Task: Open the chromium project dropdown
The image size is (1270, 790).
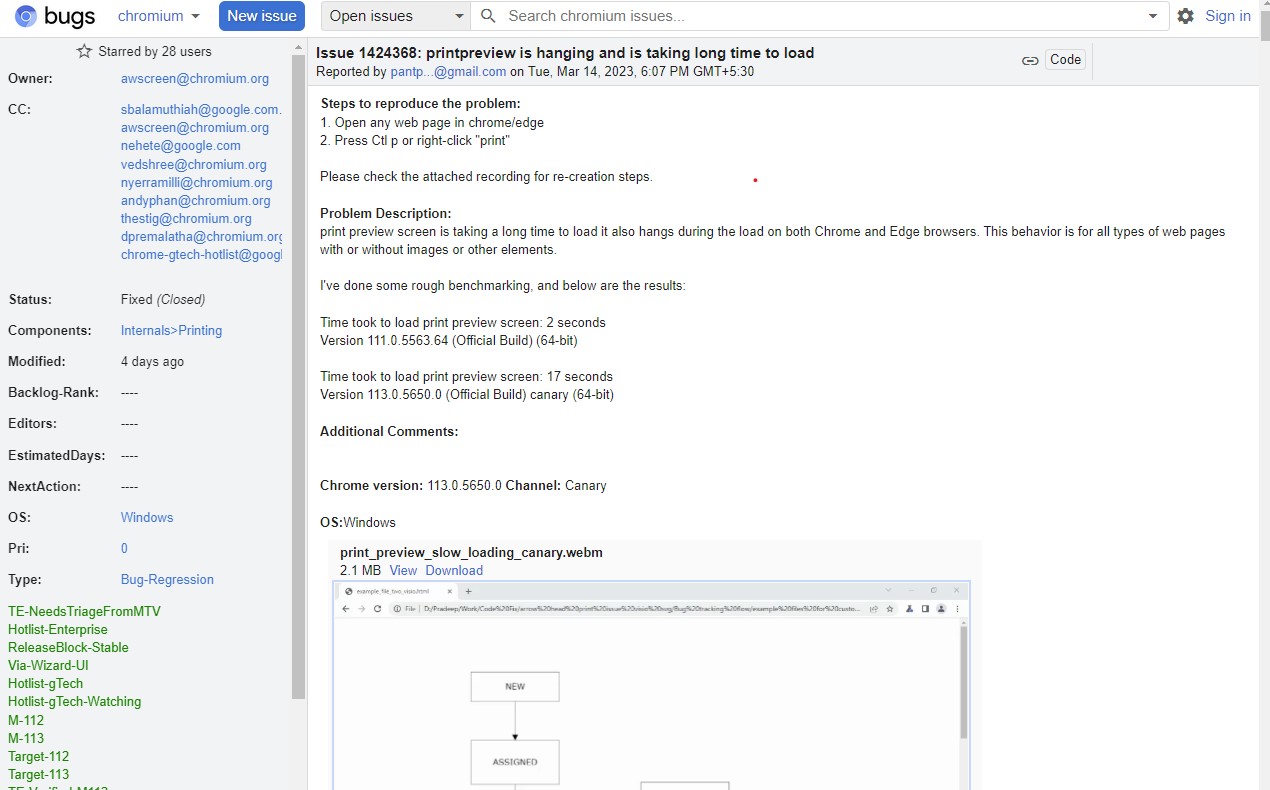Action: pos(158,16)
